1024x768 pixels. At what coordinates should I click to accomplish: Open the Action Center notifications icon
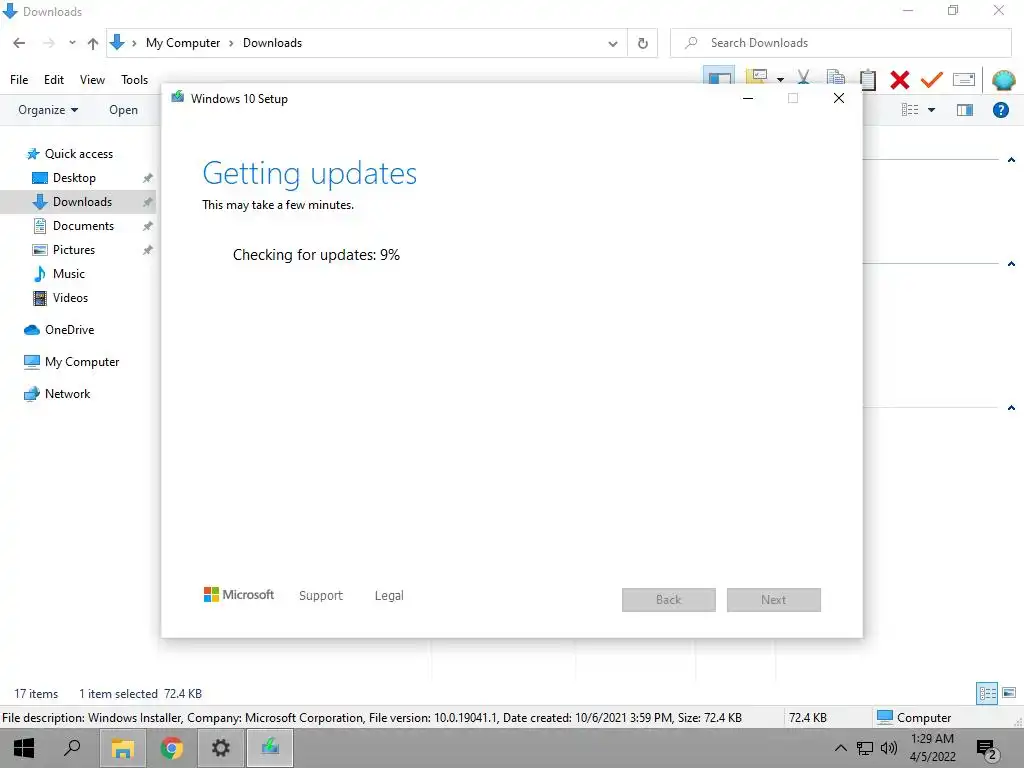(987, 749)
